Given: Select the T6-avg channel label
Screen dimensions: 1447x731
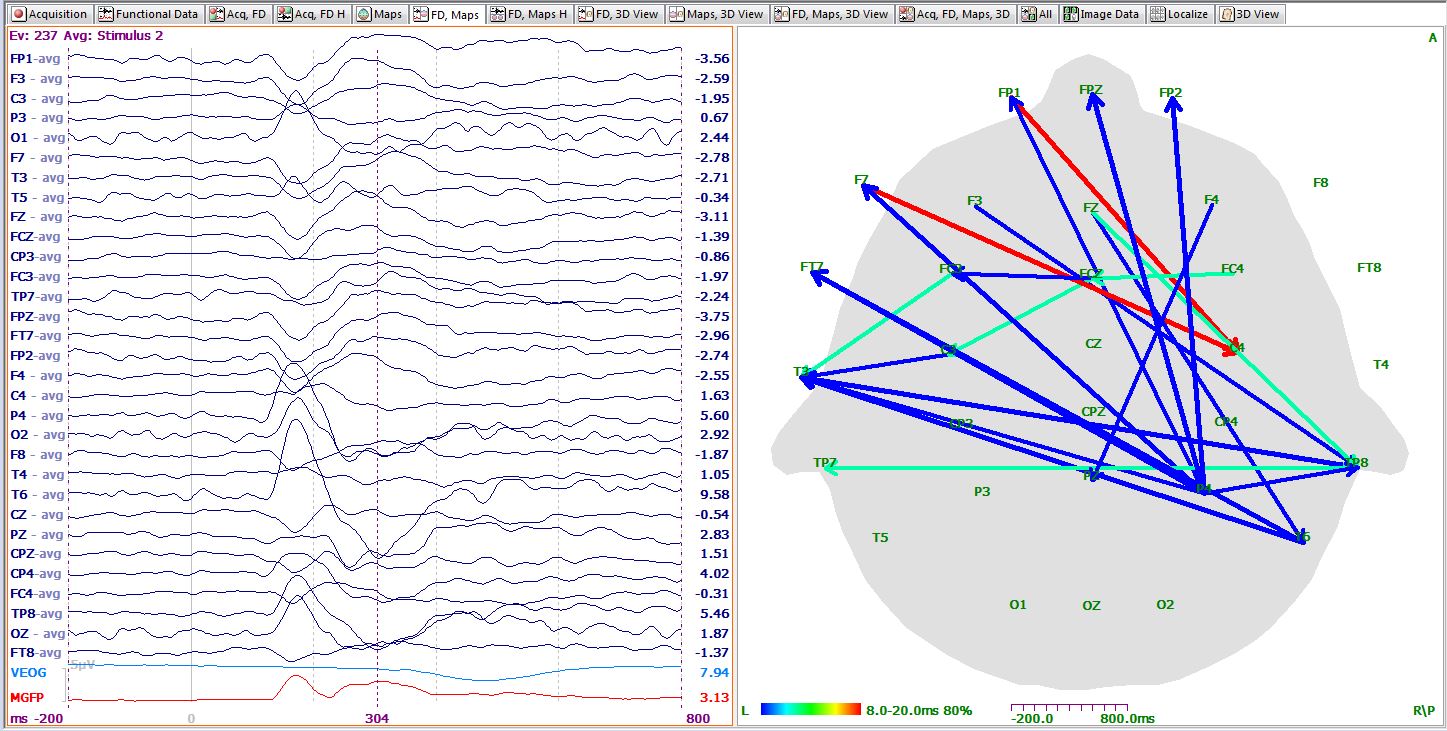Looking at the screenshot, I should click(37, 494).
